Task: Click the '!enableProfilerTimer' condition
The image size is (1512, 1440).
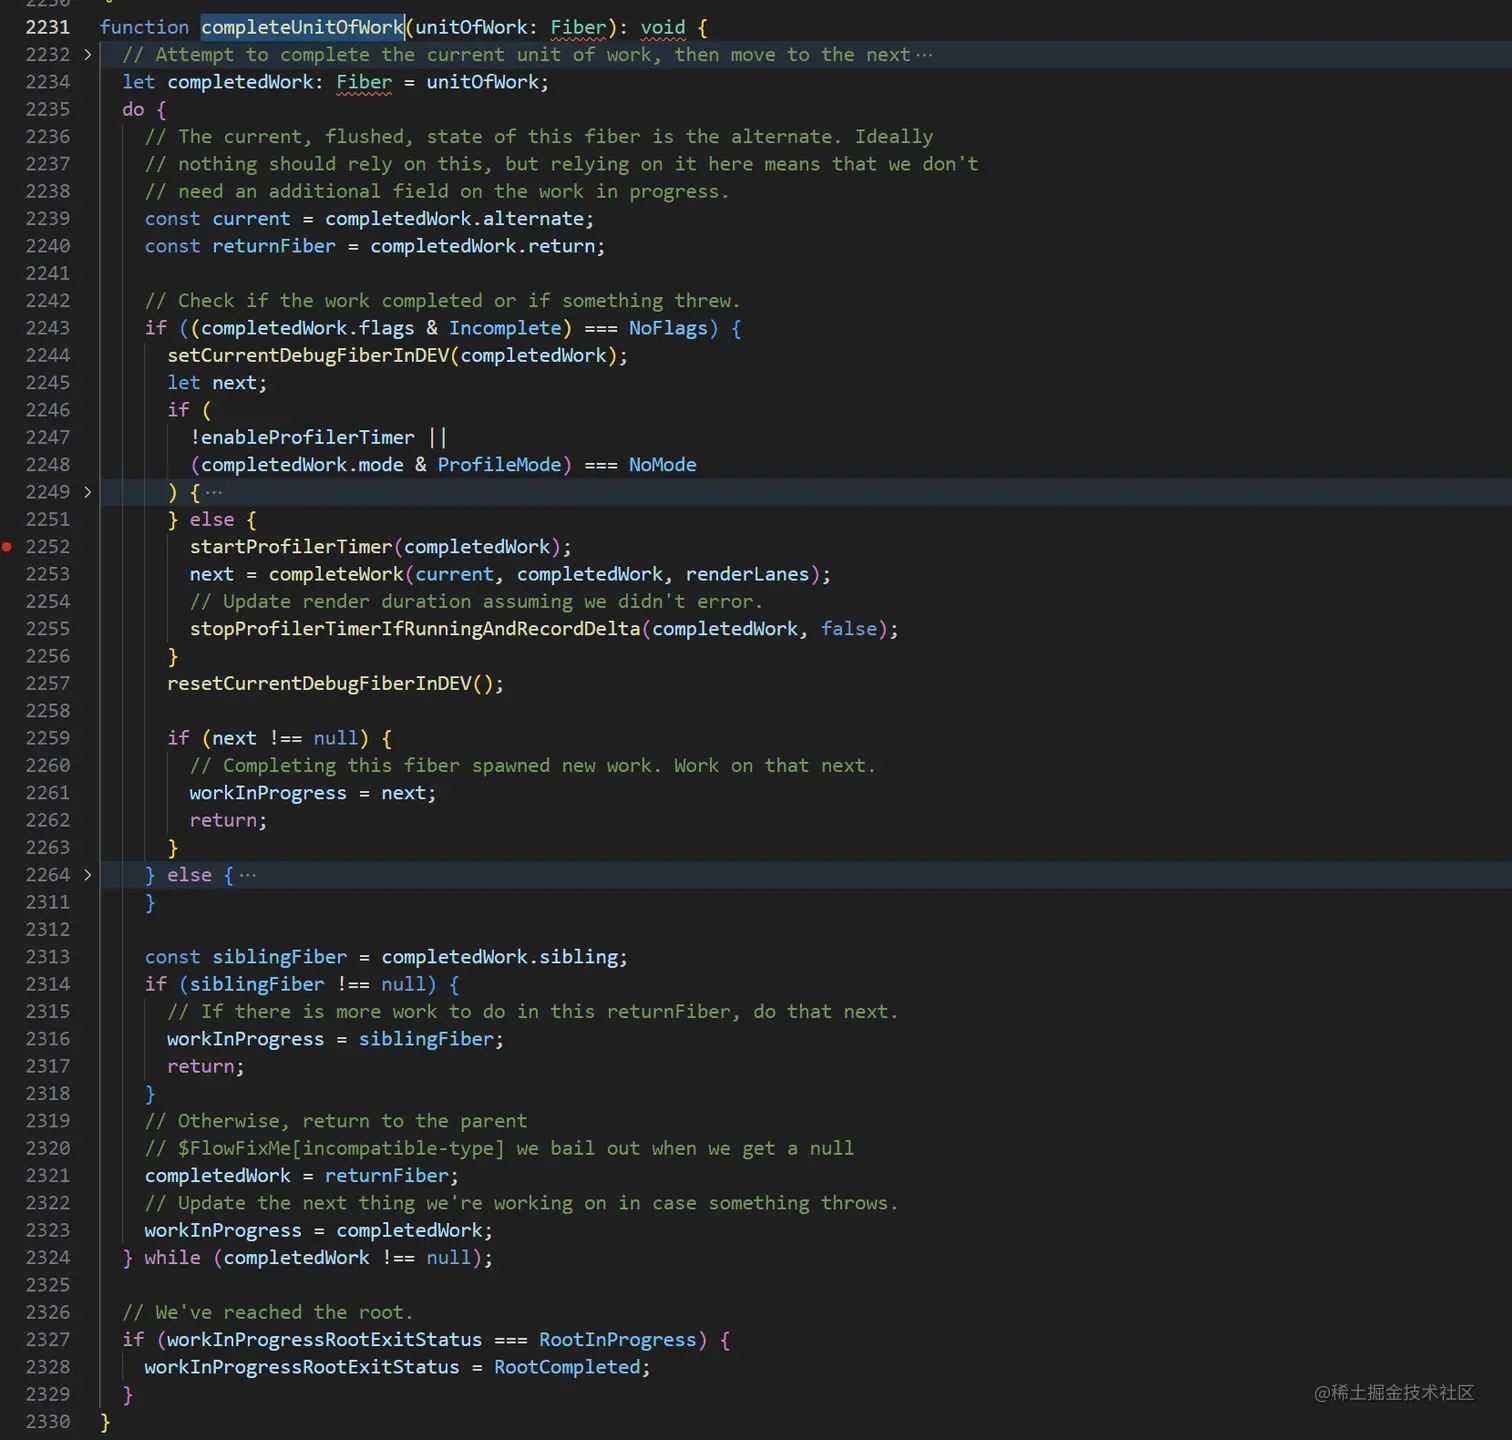Action: pyautogui.click(x=302, y=437)
